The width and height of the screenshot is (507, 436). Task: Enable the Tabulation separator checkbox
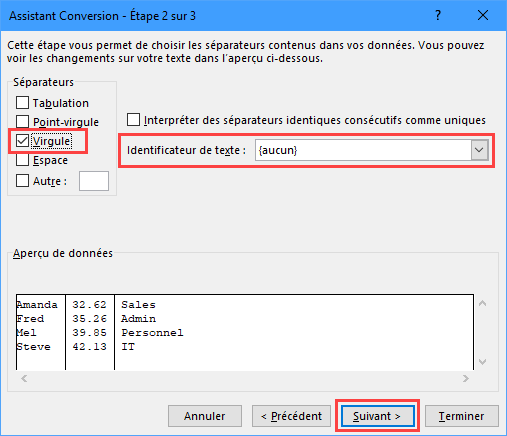point(22,103)
